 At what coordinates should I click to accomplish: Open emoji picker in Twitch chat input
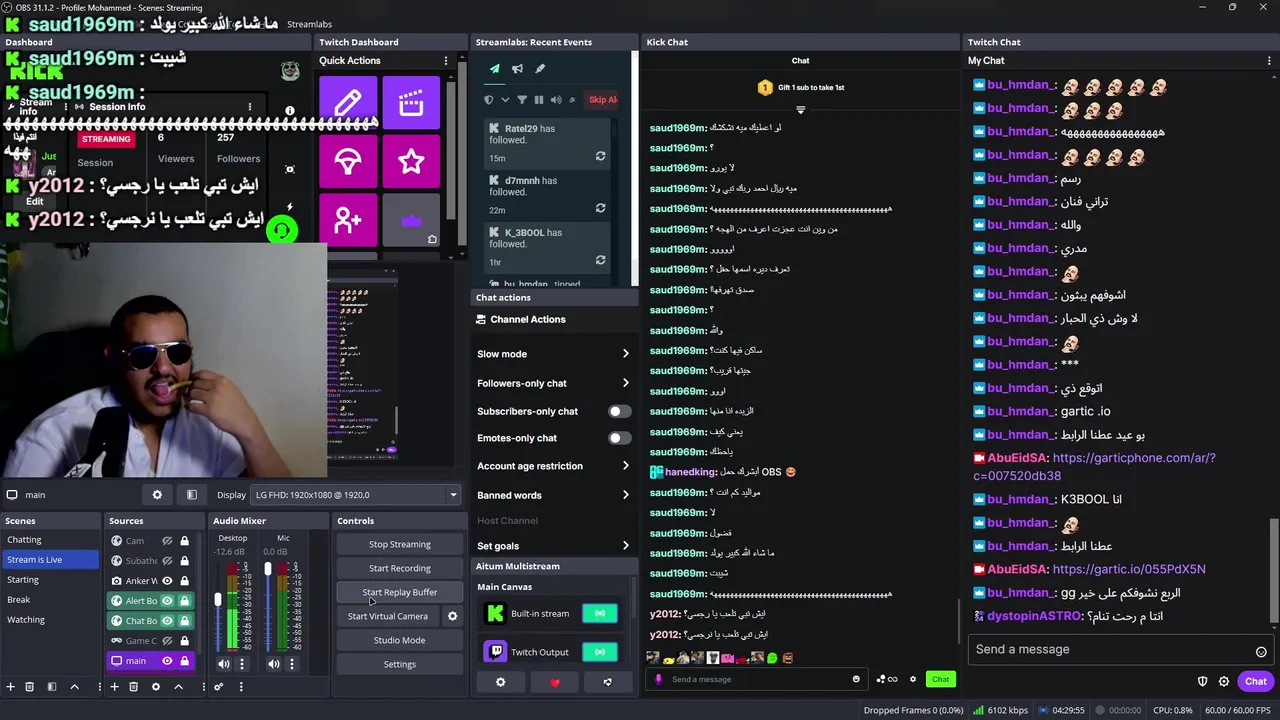tap(1261, 651)
